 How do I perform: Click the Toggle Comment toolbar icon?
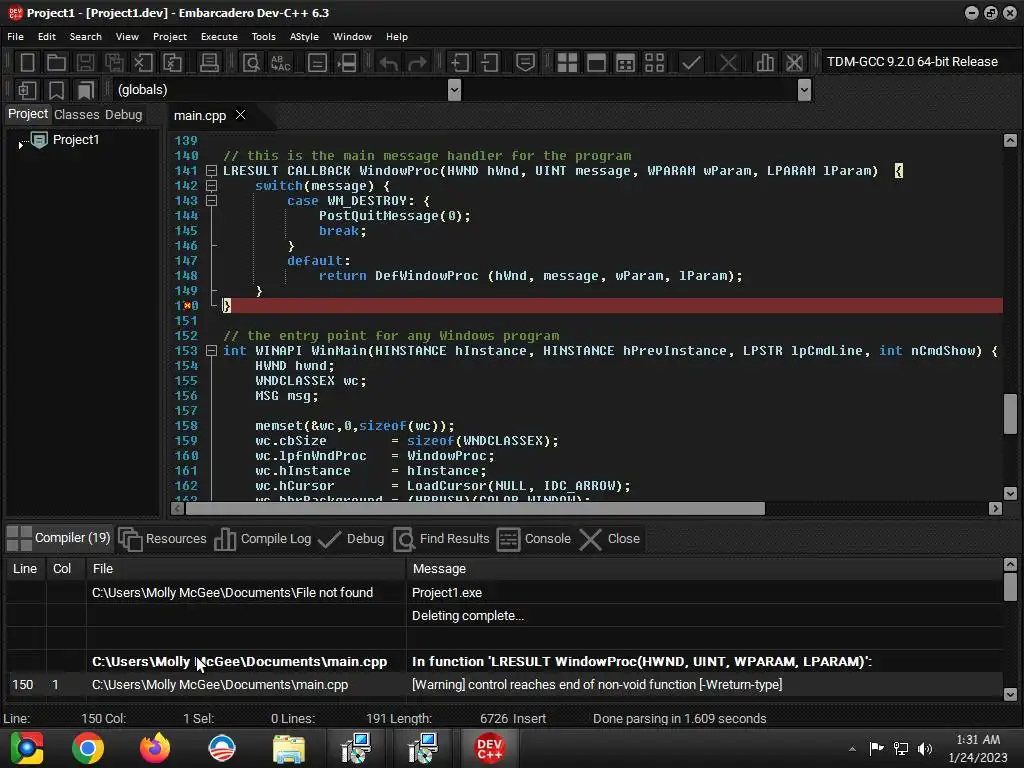tap(525, 63)
